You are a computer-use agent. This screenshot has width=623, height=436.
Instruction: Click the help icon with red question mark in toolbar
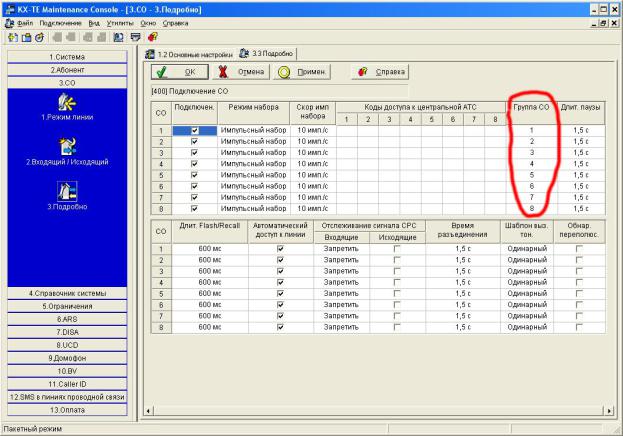[x=153, y=37]
